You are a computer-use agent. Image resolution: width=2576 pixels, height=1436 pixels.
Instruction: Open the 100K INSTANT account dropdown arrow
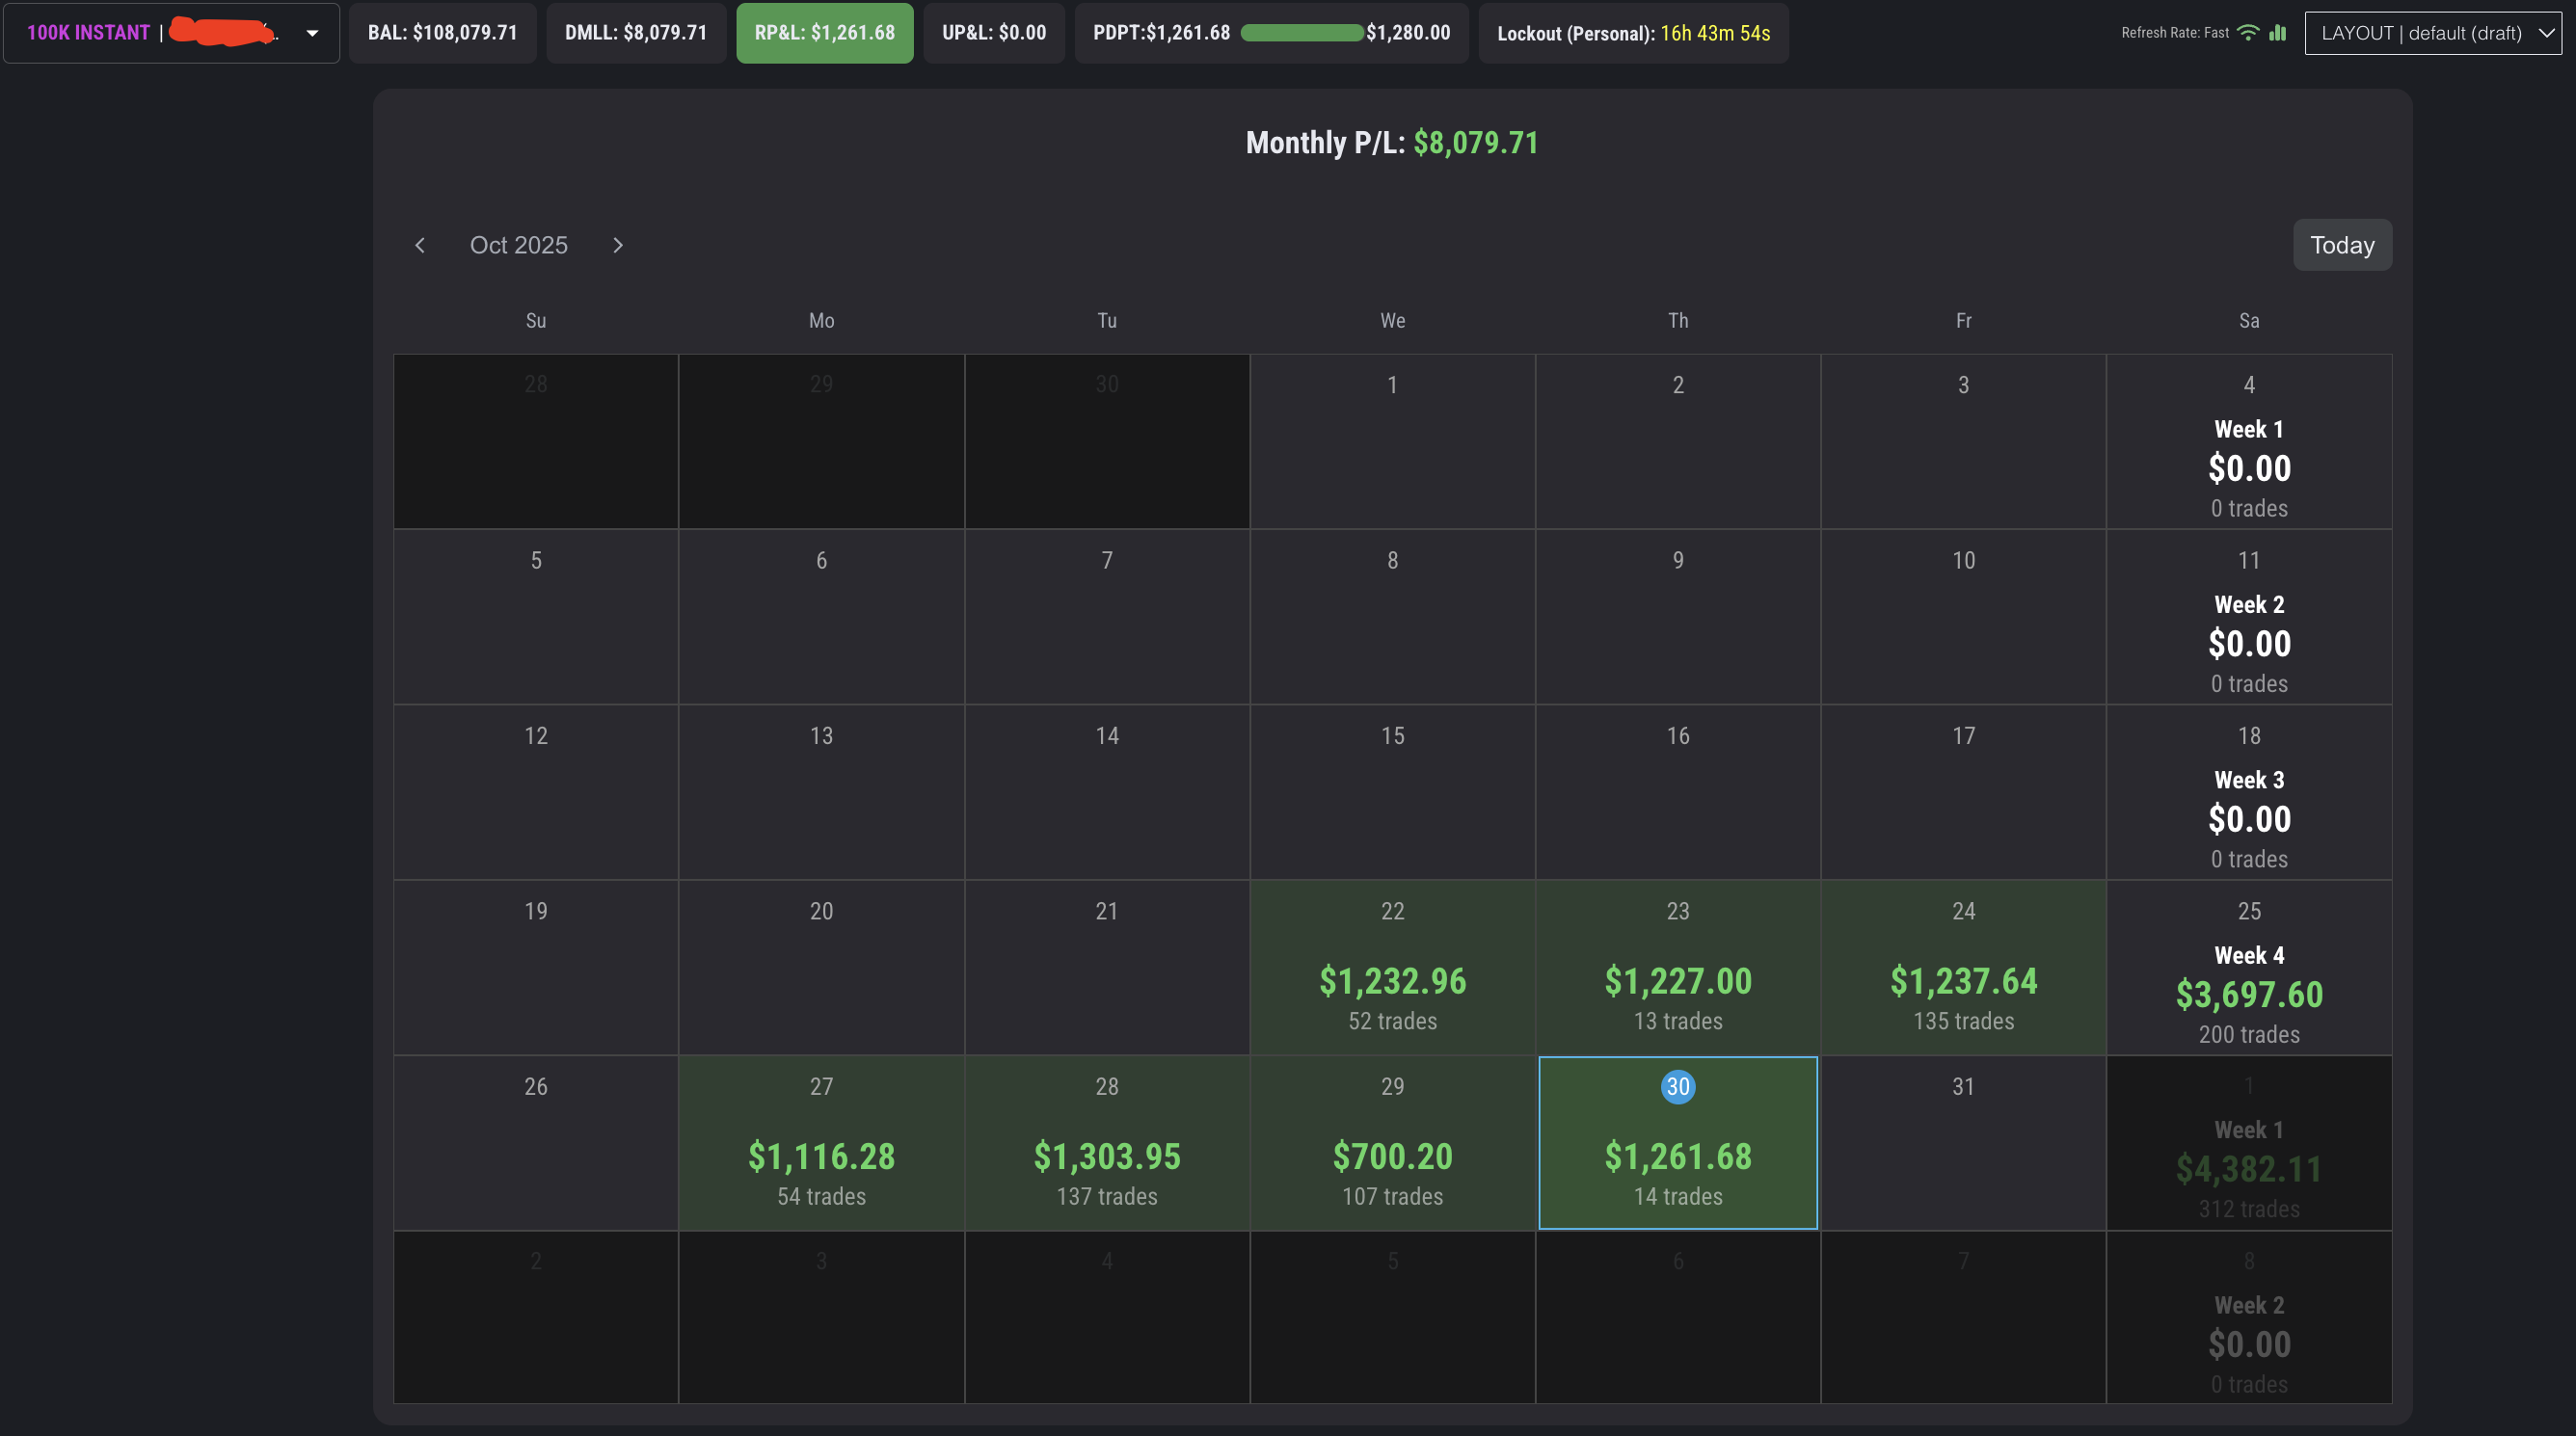[x=312, y=33]
